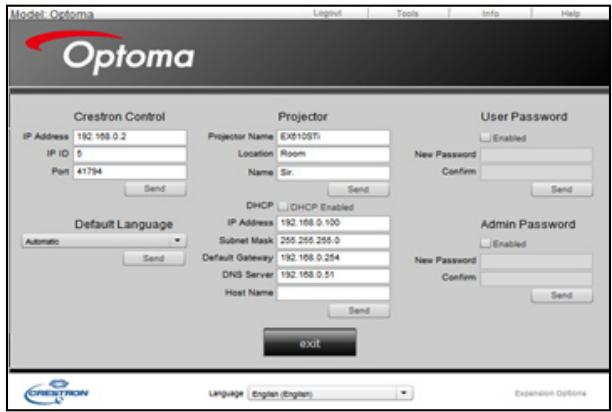The image size is (612, 412).
Task: Click the Port field showing 41794
Action: (130, 172)
